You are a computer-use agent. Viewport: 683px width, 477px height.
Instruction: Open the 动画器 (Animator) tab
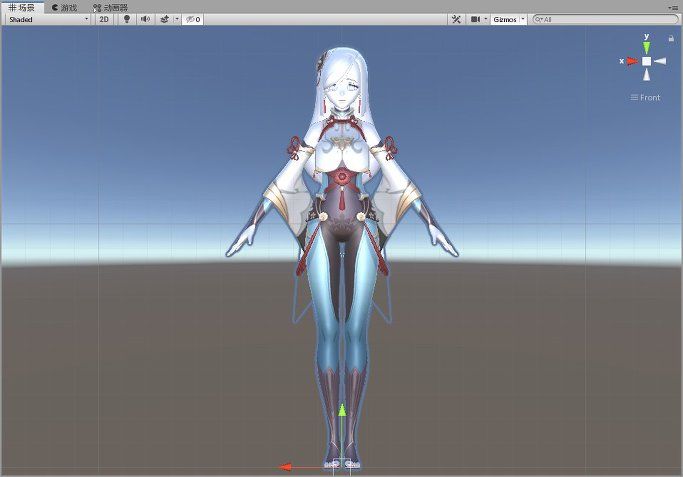coord(110,7)
